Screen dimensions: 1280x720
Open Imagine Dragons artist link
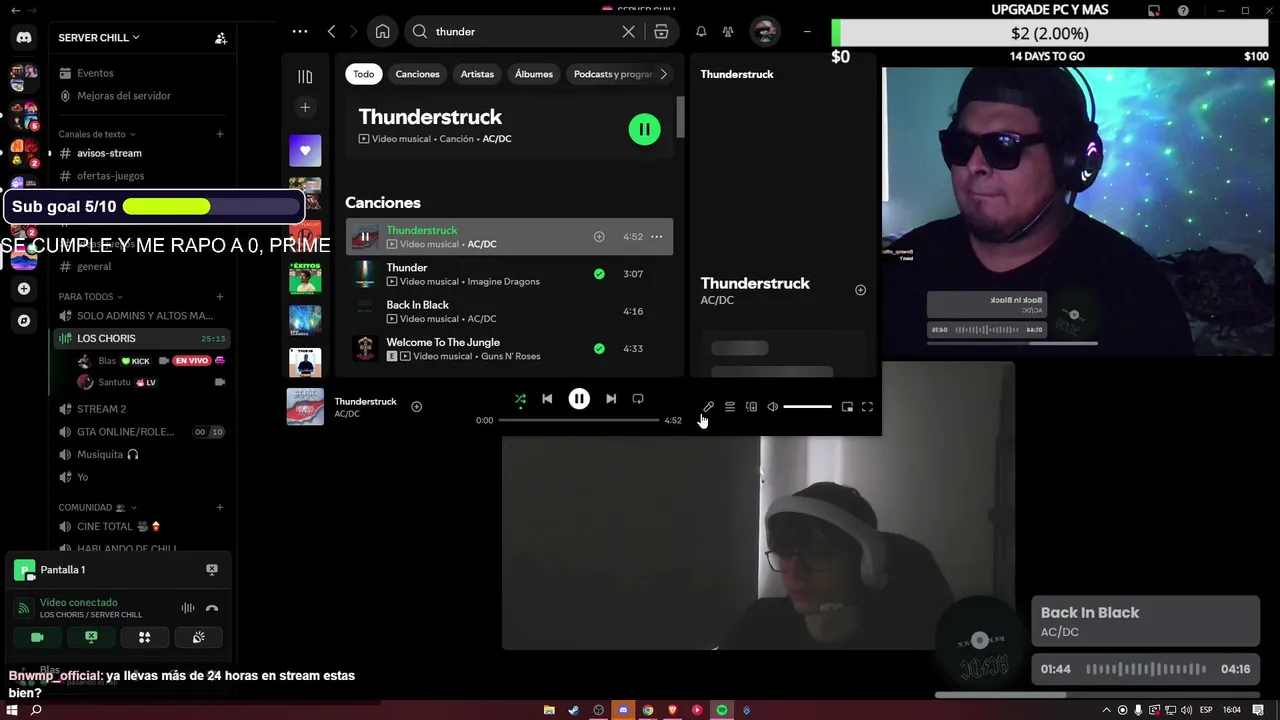click(x=503, y=282)
